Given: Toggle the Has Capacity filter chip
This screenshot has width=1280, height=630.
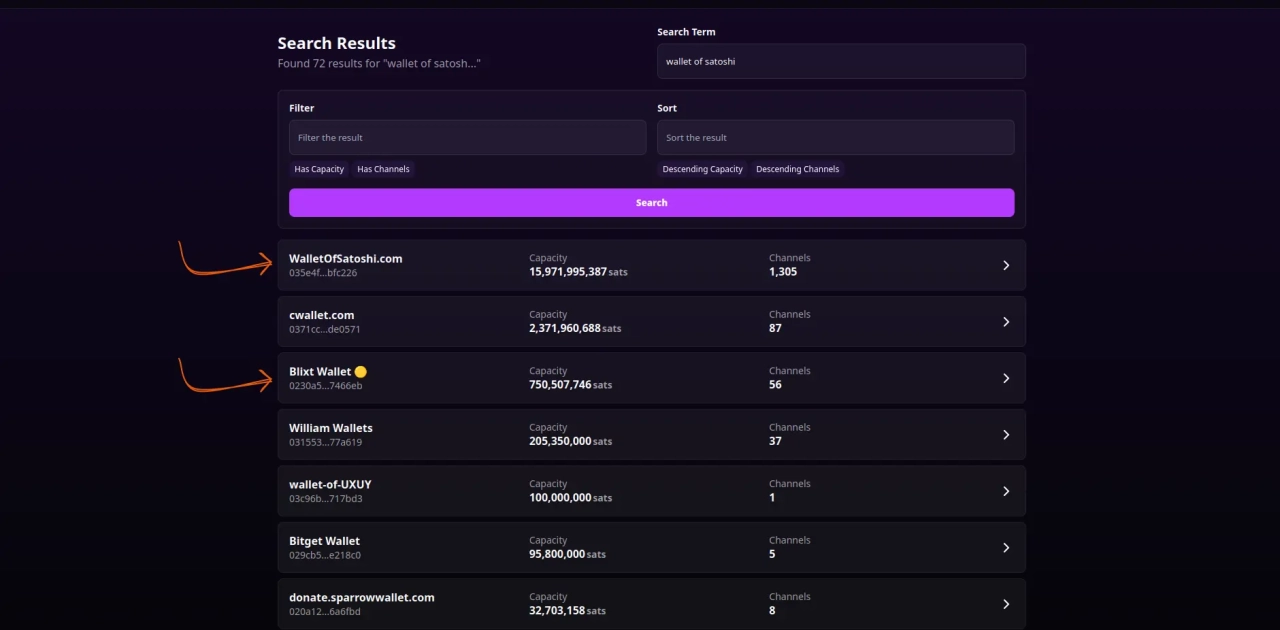Looking at the screenshot, I should (319, 169).
